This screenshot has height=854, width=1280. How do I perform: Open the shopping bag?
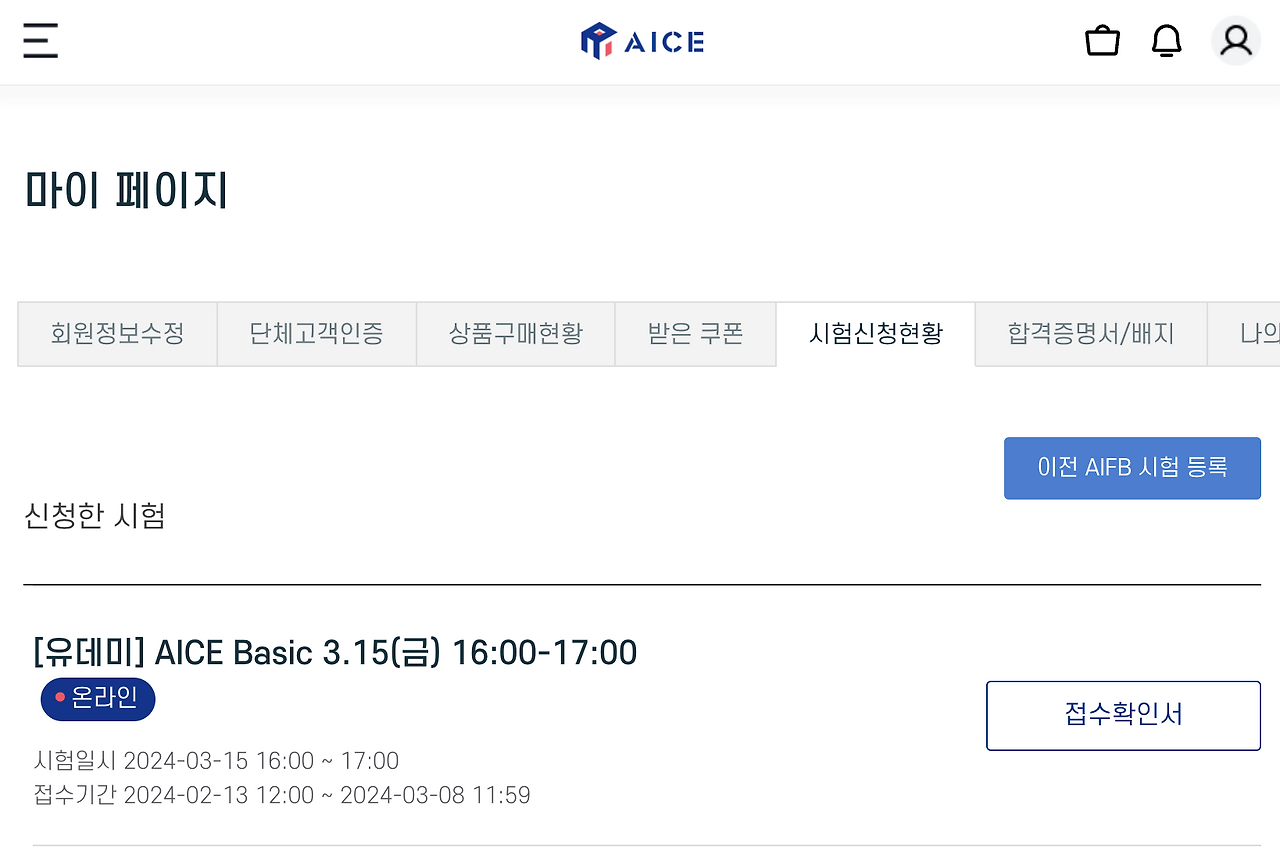(x=1102, y=41)
